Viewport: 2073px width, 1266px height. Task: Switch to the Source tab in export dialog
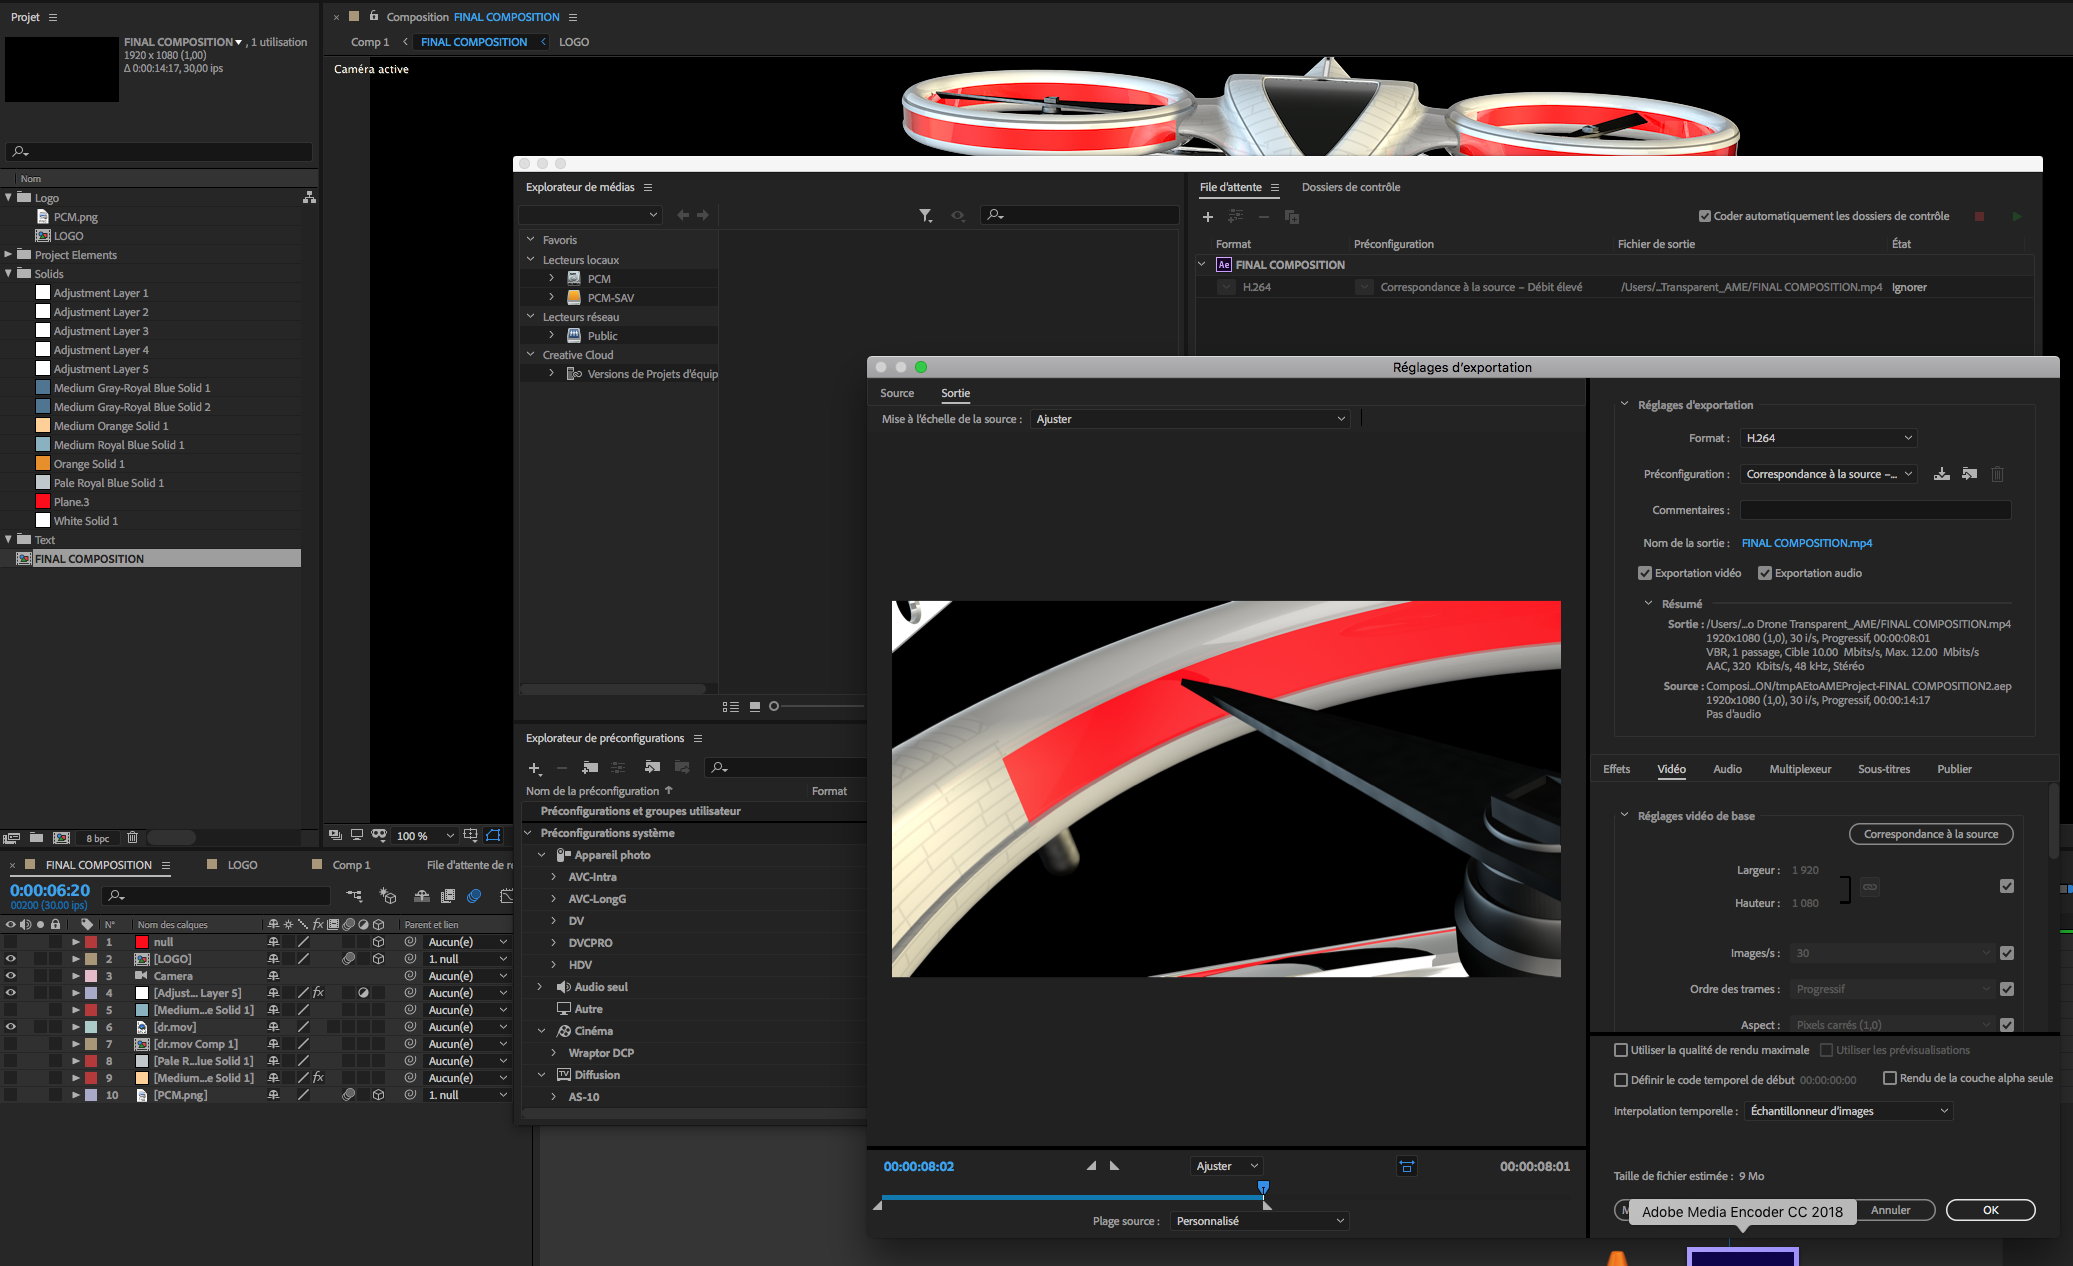point(897,393)
